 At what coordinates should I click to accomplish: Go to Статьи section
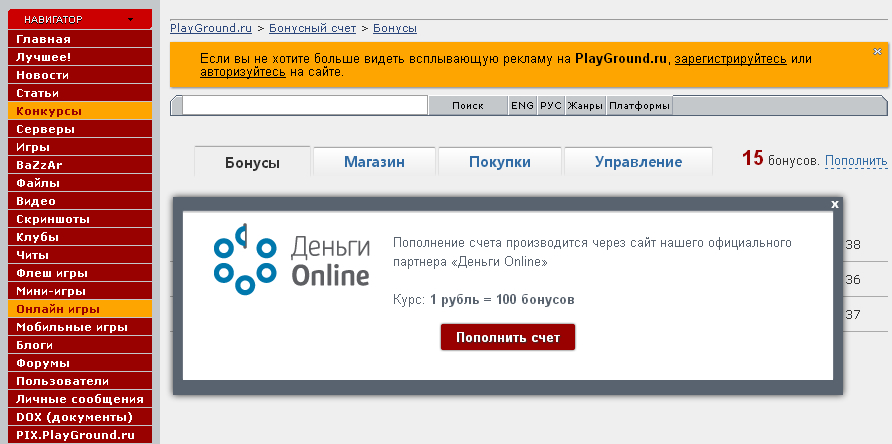(x=80, y=93)
